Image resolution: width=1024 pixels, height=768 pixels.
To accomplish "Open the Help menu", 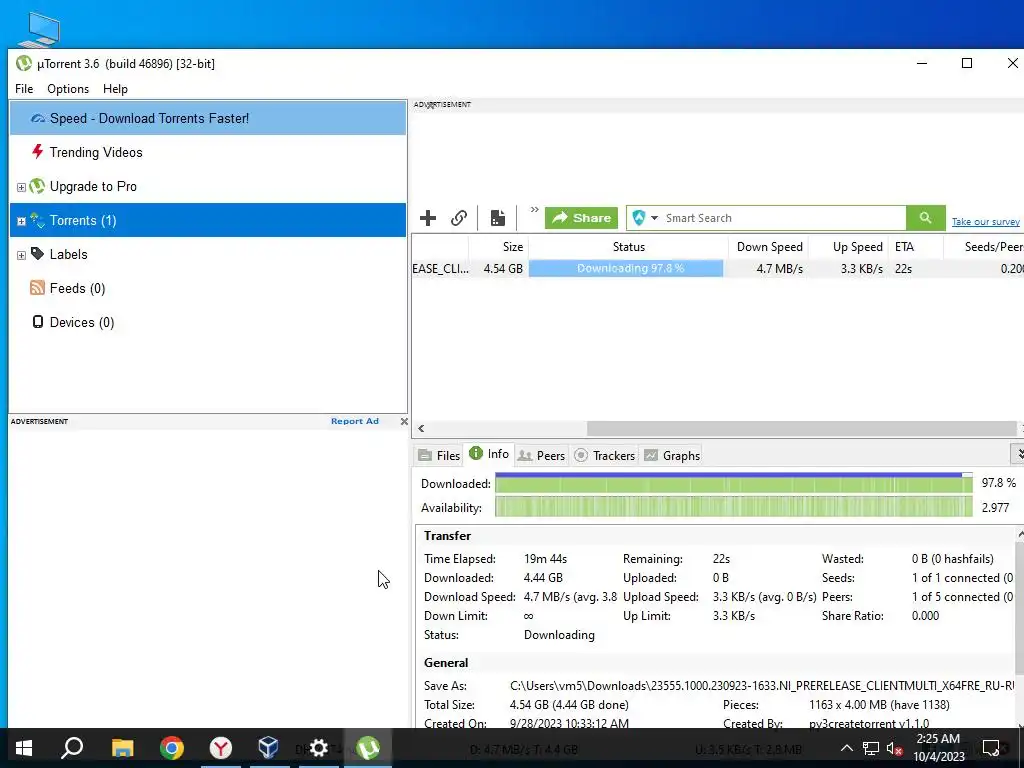I will (116, 89).
